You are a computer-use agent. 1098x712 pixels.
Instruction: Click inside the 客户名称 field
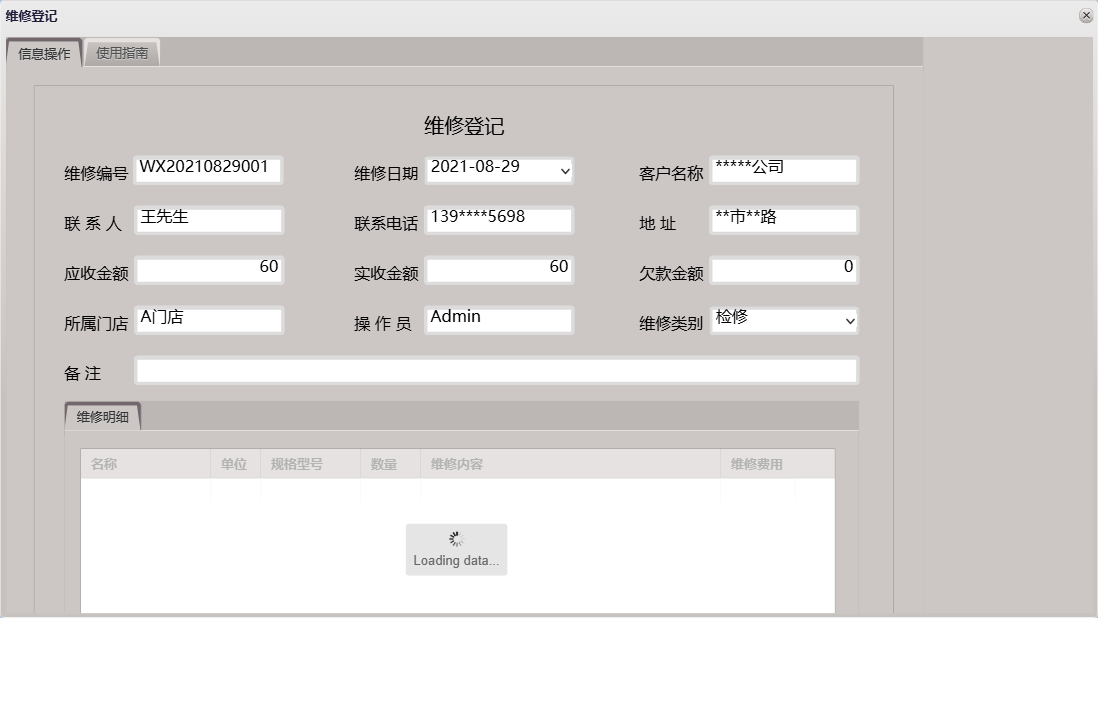pyautogui.click(x=784, y=169)
